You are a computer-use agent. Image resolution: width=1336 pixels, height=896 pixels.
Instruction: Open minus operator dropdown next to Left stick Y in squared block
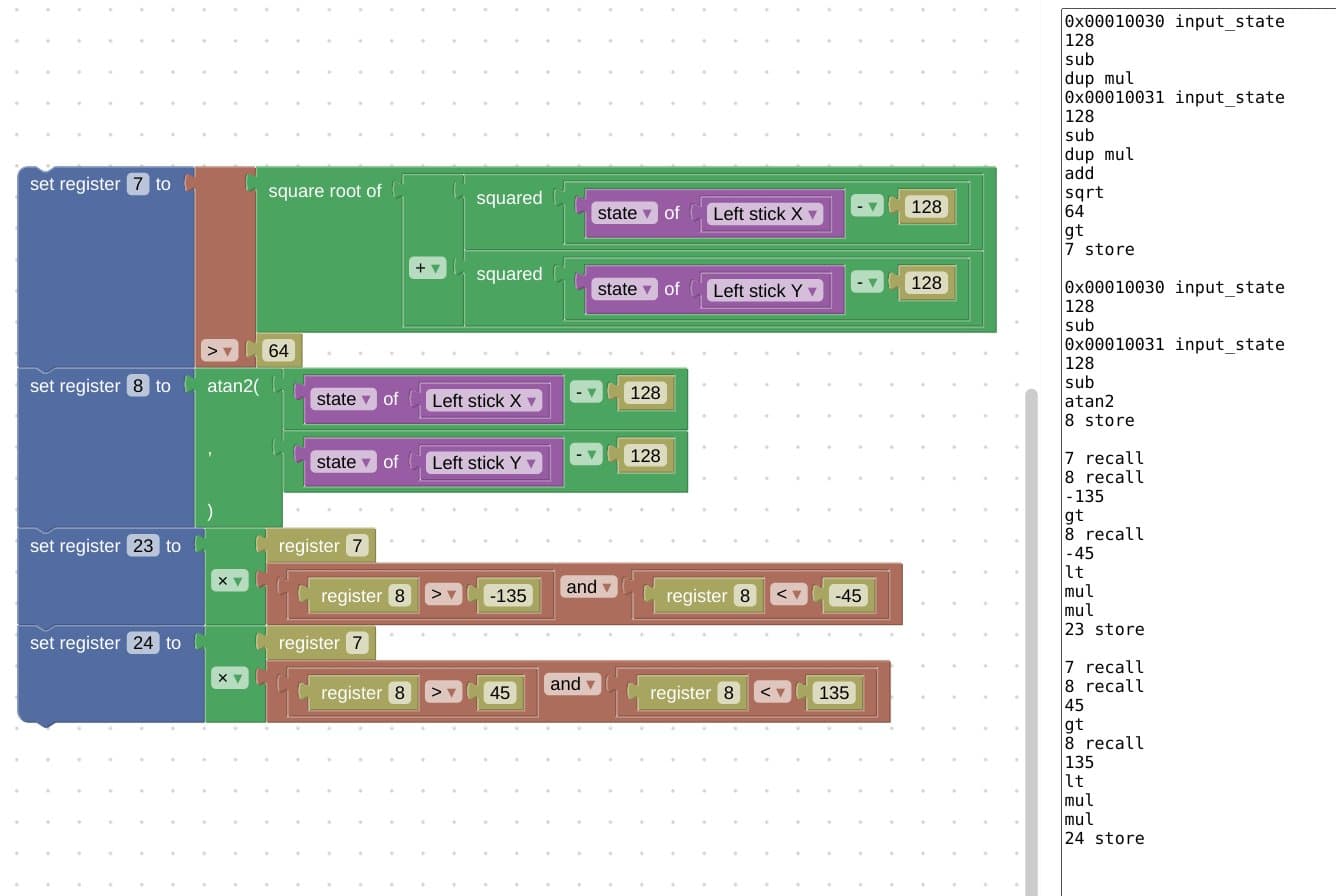pos(868,283)
